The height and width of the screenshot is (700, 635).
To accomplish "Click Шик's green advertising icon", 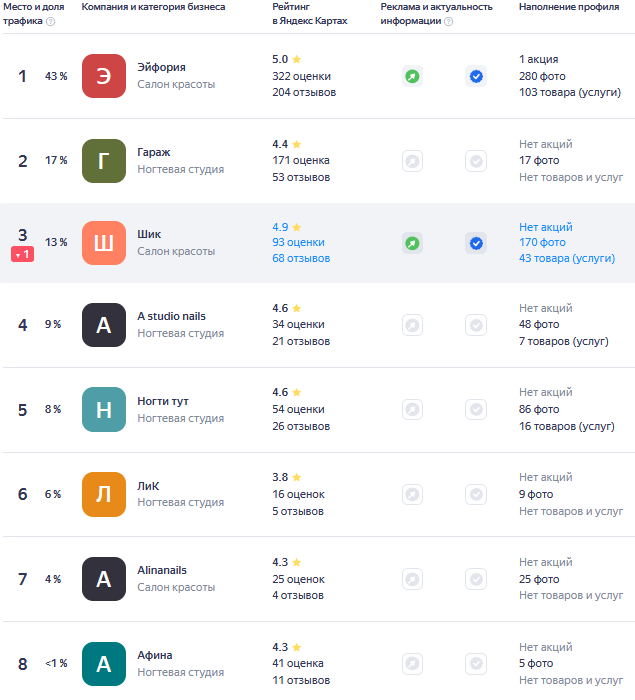I will (x=412, y=243).
